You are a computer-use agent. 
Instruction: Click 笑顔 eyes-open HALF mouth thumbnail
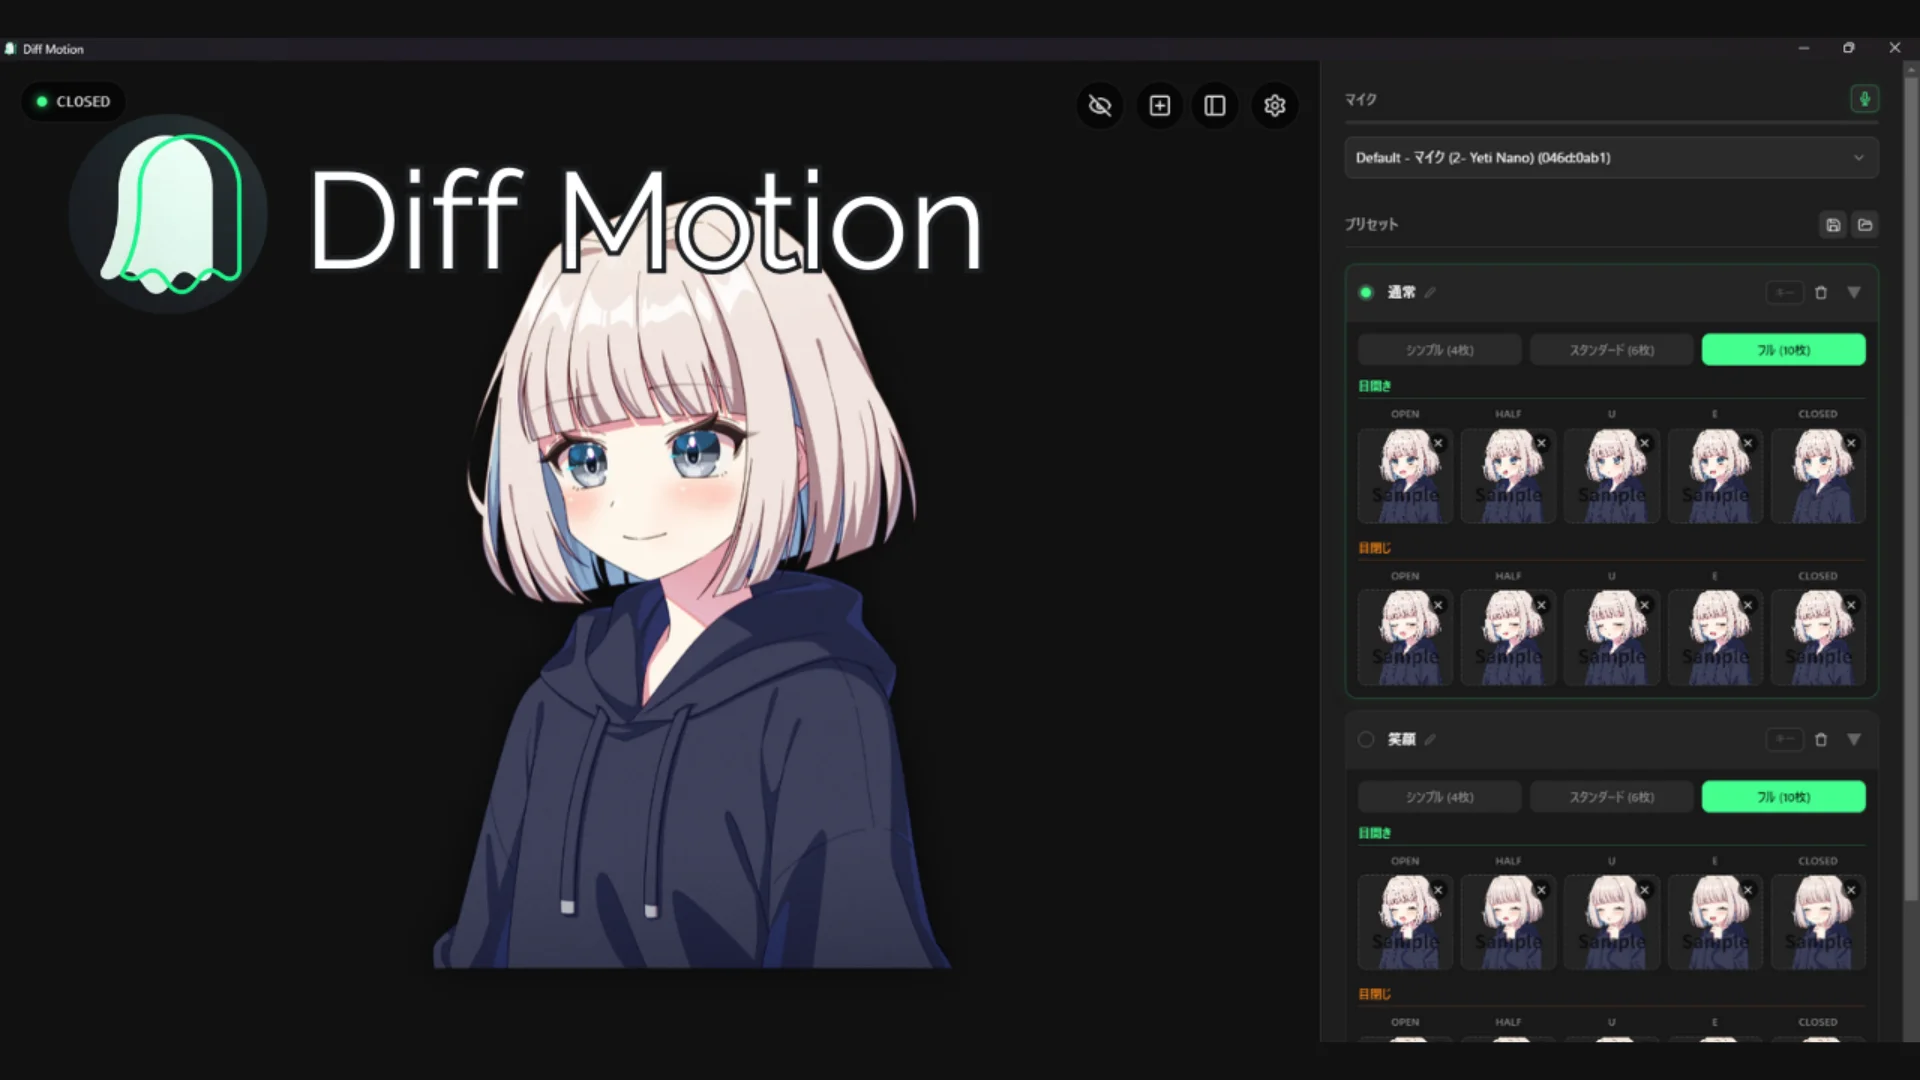click(1508, 923)
